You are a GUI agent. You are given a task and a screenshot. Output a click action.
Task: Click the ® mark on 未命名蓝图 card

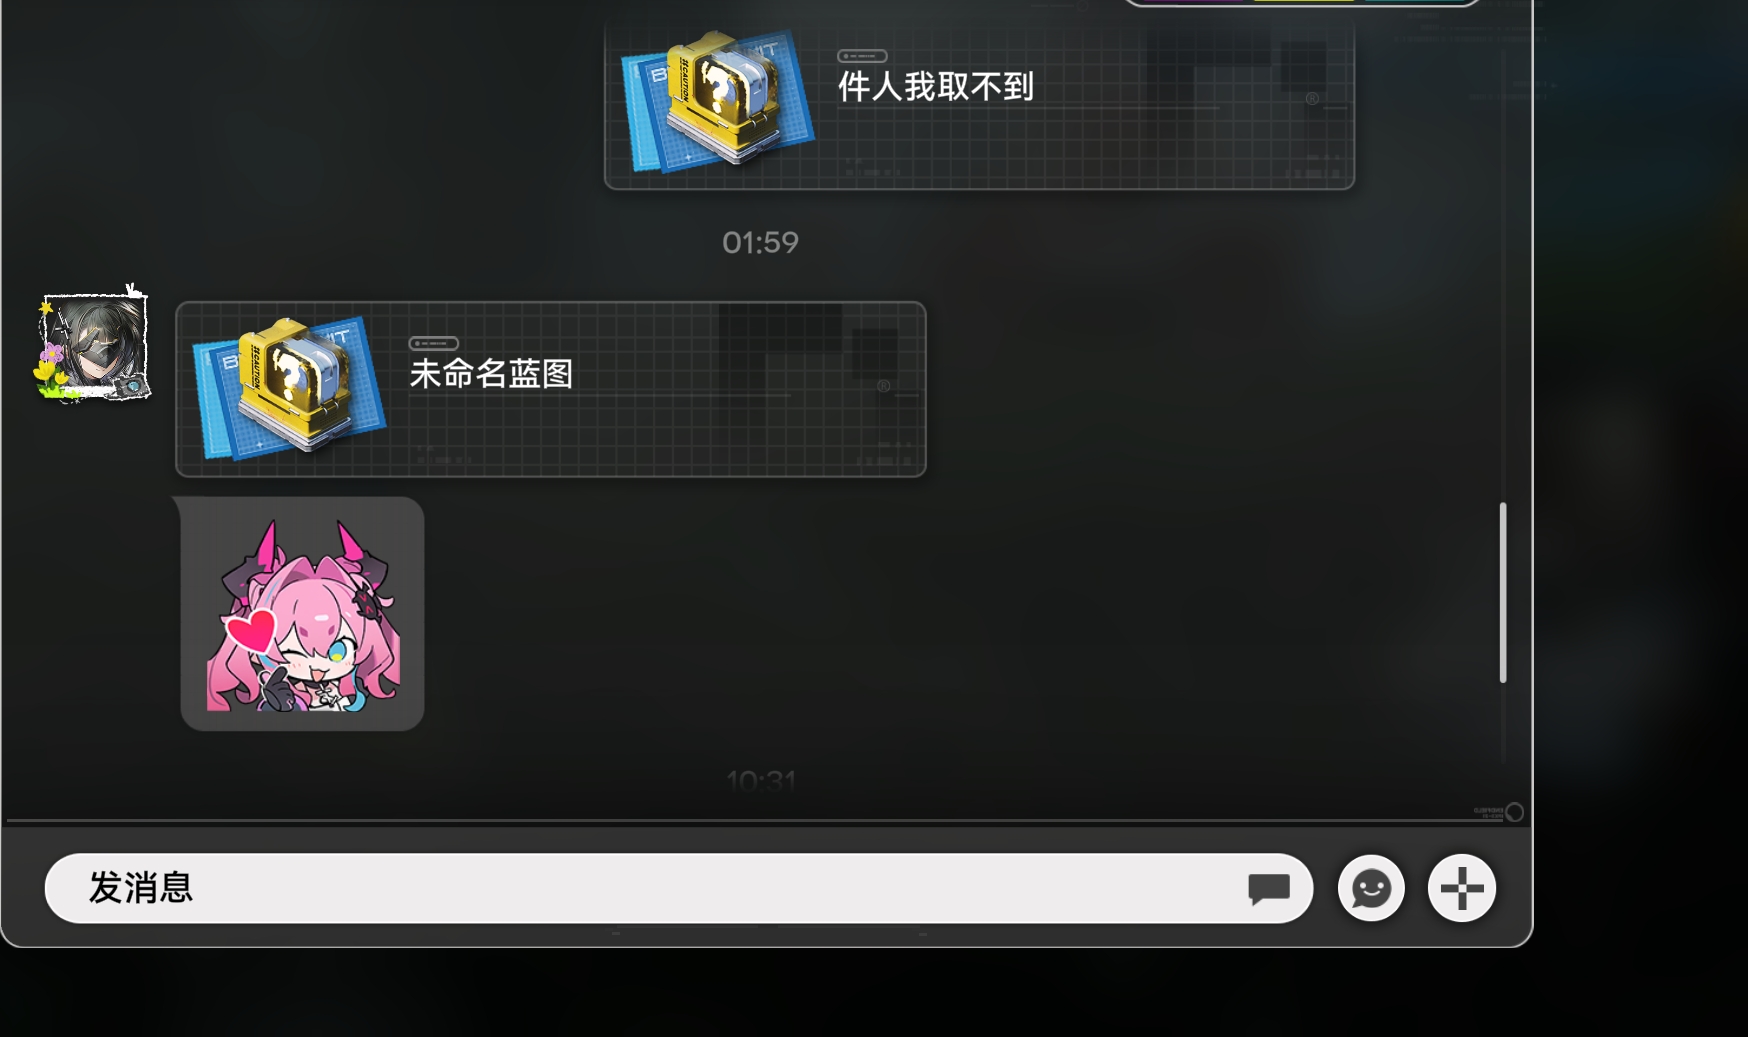(884, 386)
